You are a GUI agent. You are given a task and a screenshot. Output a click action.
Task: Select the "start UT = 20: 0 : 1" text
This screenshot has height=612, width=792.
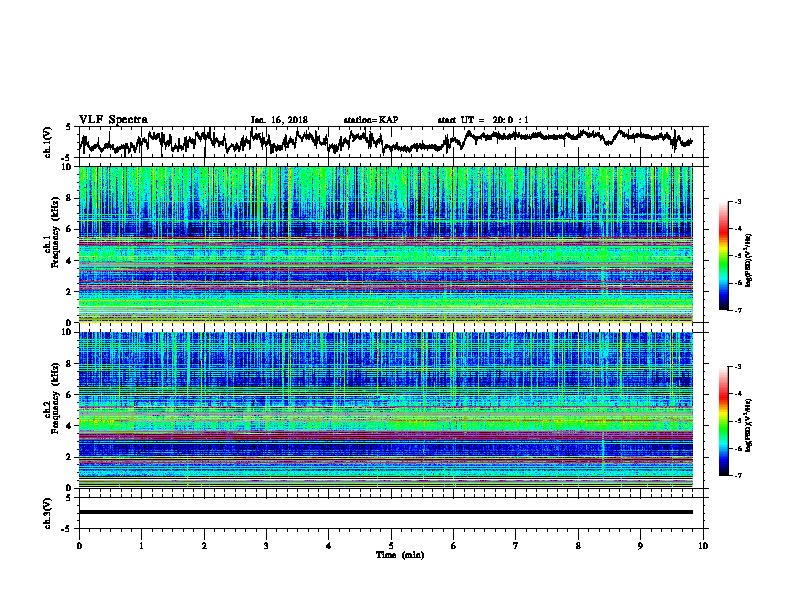(483, 120)
